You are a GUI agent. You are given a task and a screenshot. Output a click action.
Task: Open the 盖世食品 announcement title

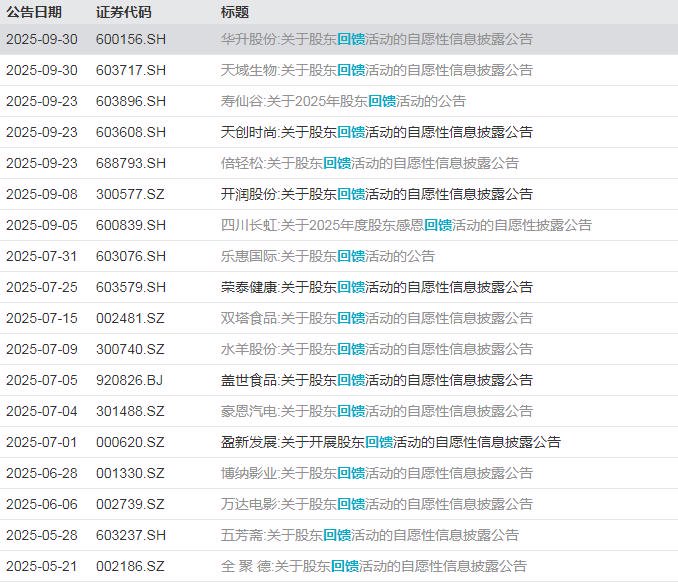pos(377,380)
